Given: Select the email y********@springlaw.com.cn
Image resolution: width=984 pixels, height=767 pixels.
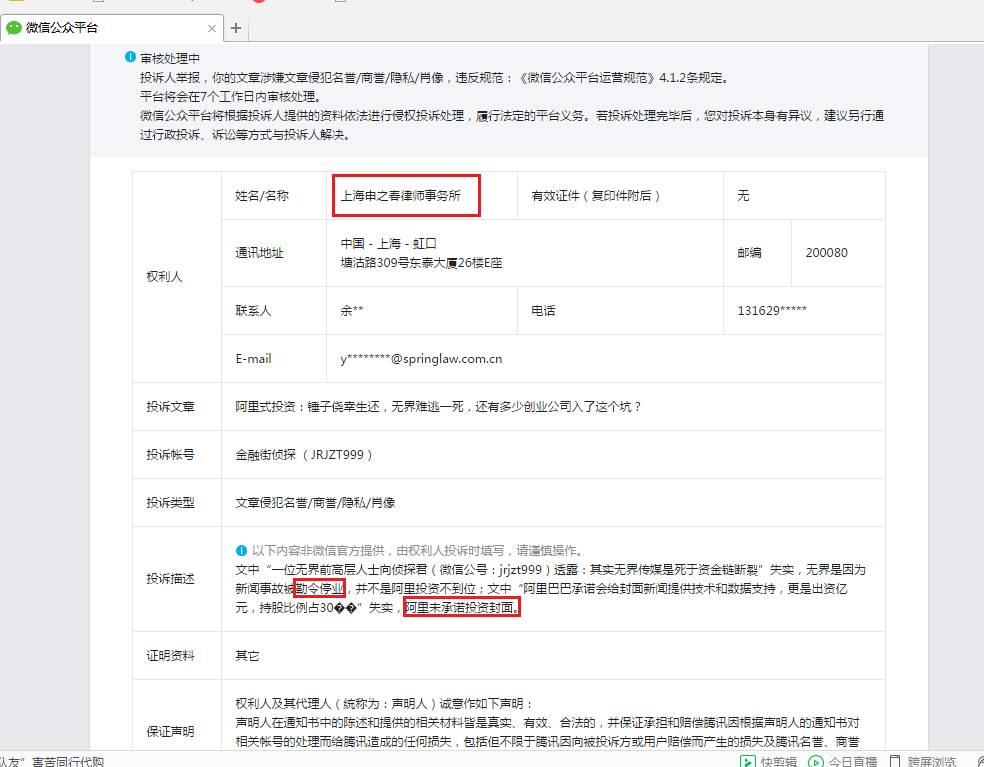Looking at the screenshot, I should point(421,359).
